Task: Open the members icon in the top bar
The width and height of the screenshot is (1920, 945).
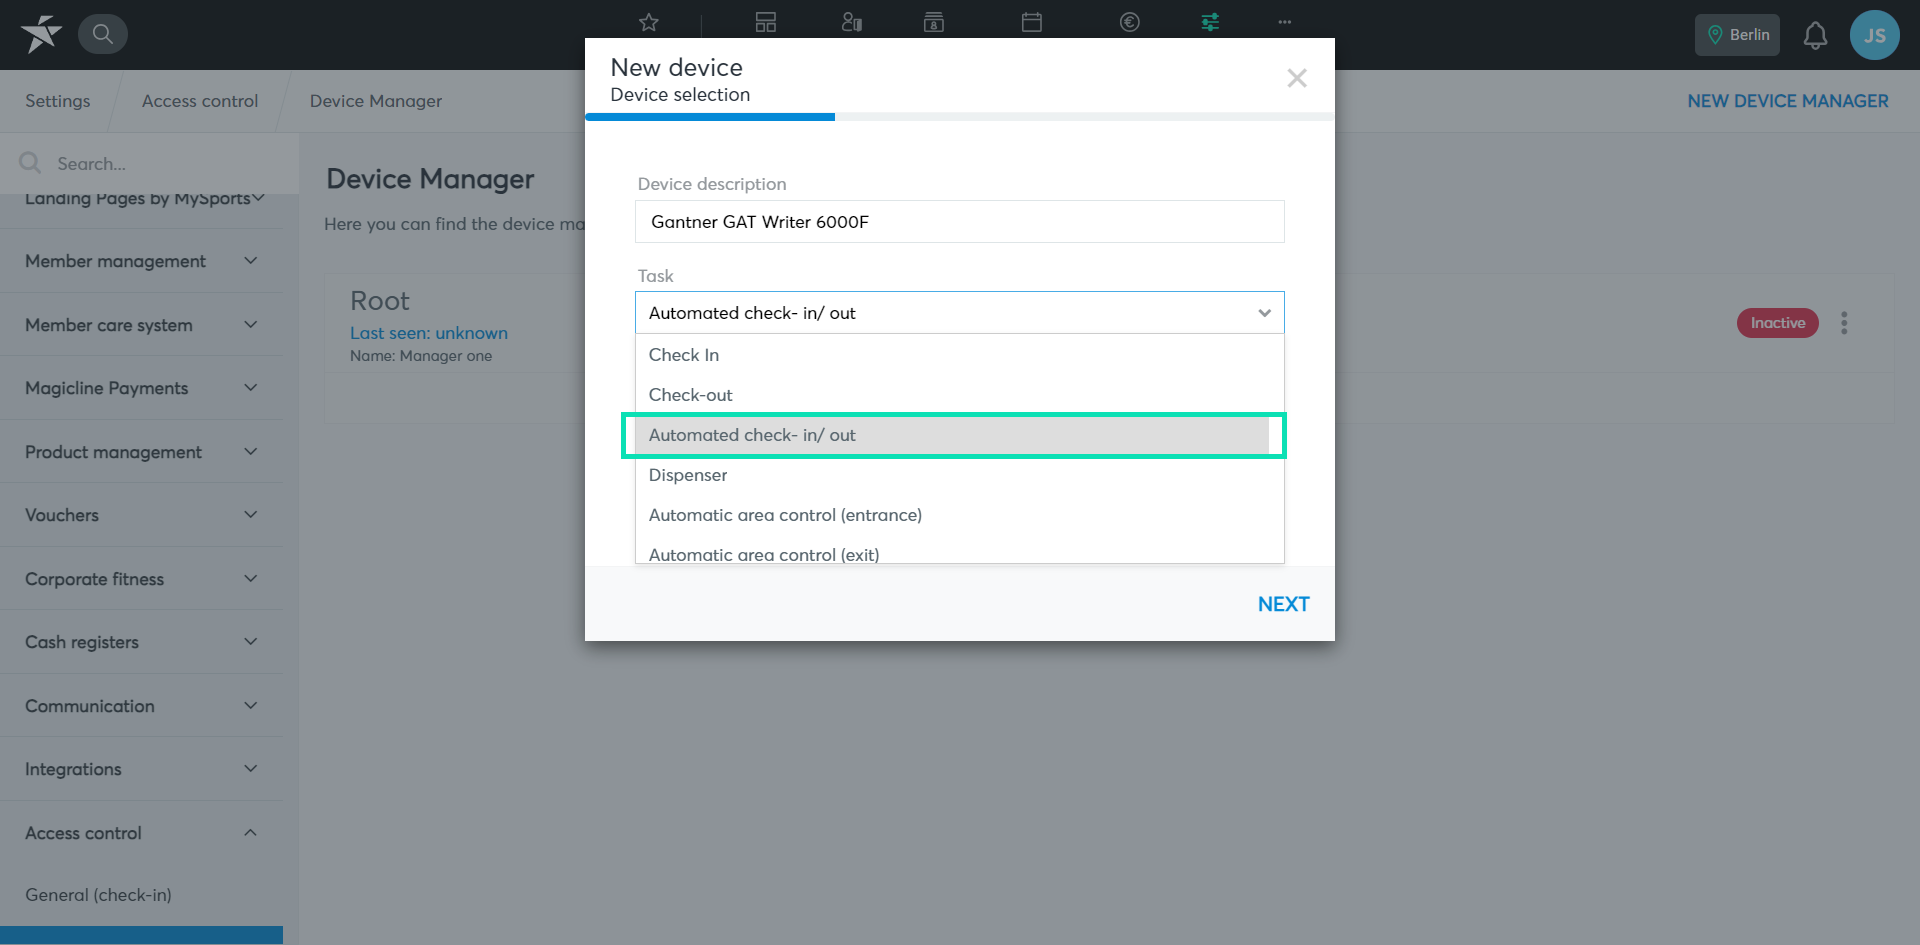Action: 852,22
